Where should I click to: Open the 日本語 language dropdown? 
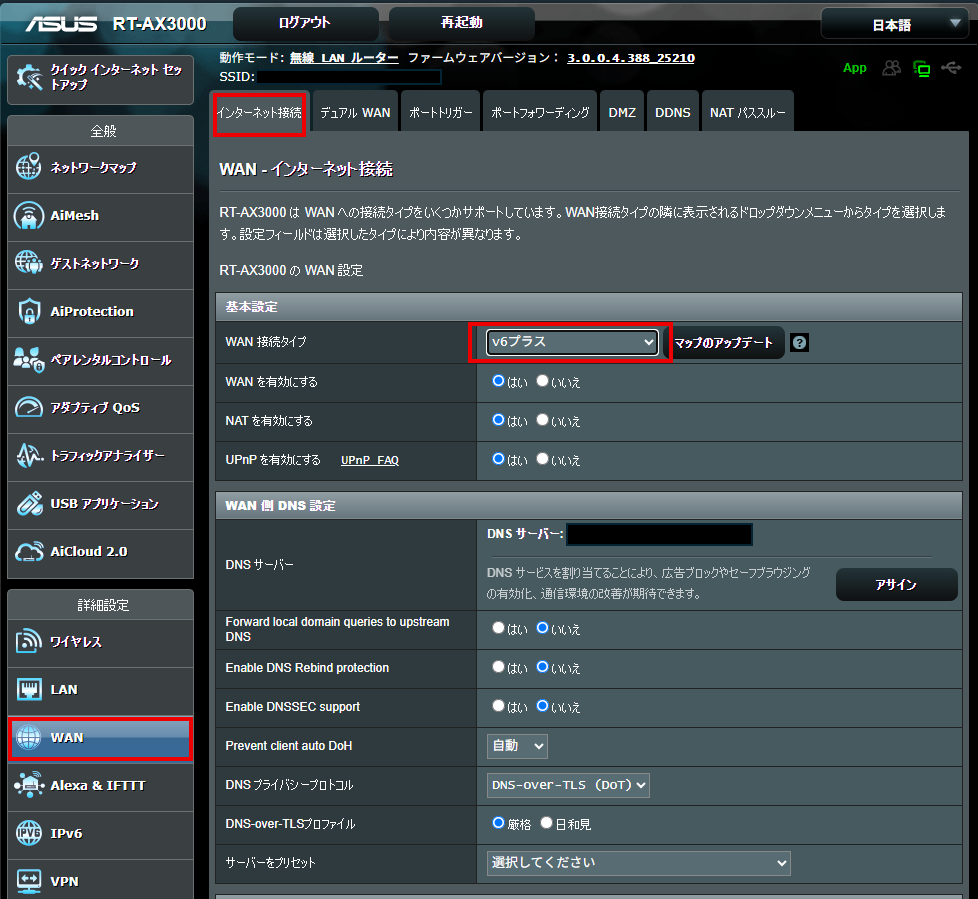click(x=894, y=24)
